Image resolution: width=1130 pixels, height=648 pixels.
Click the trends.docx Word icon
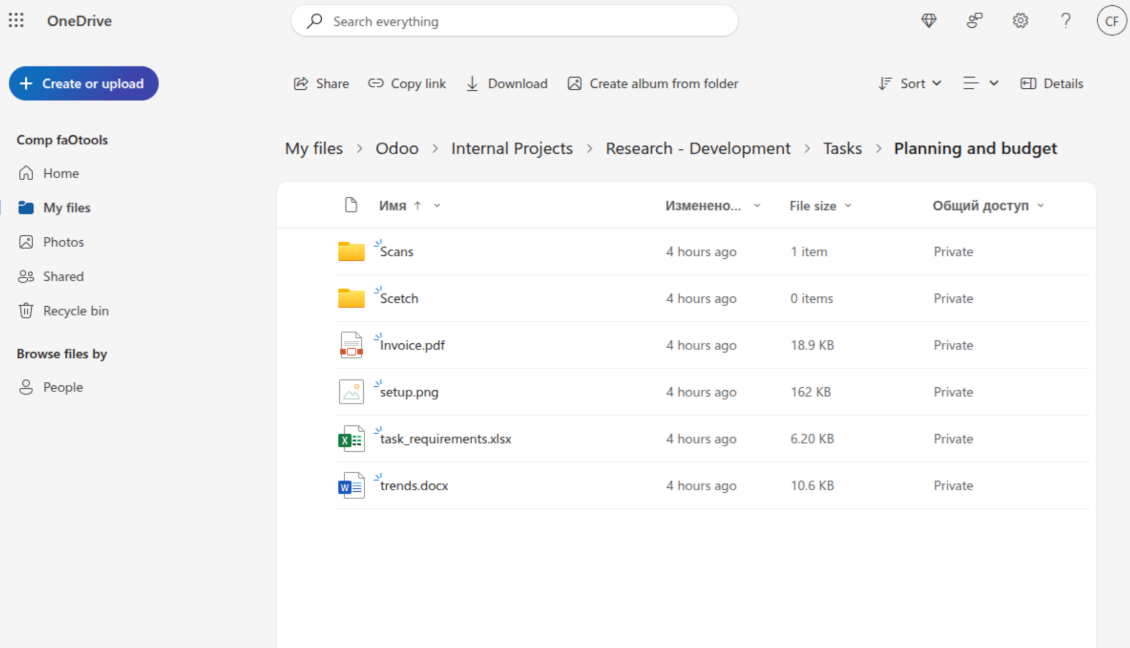(x=351, y=486)
